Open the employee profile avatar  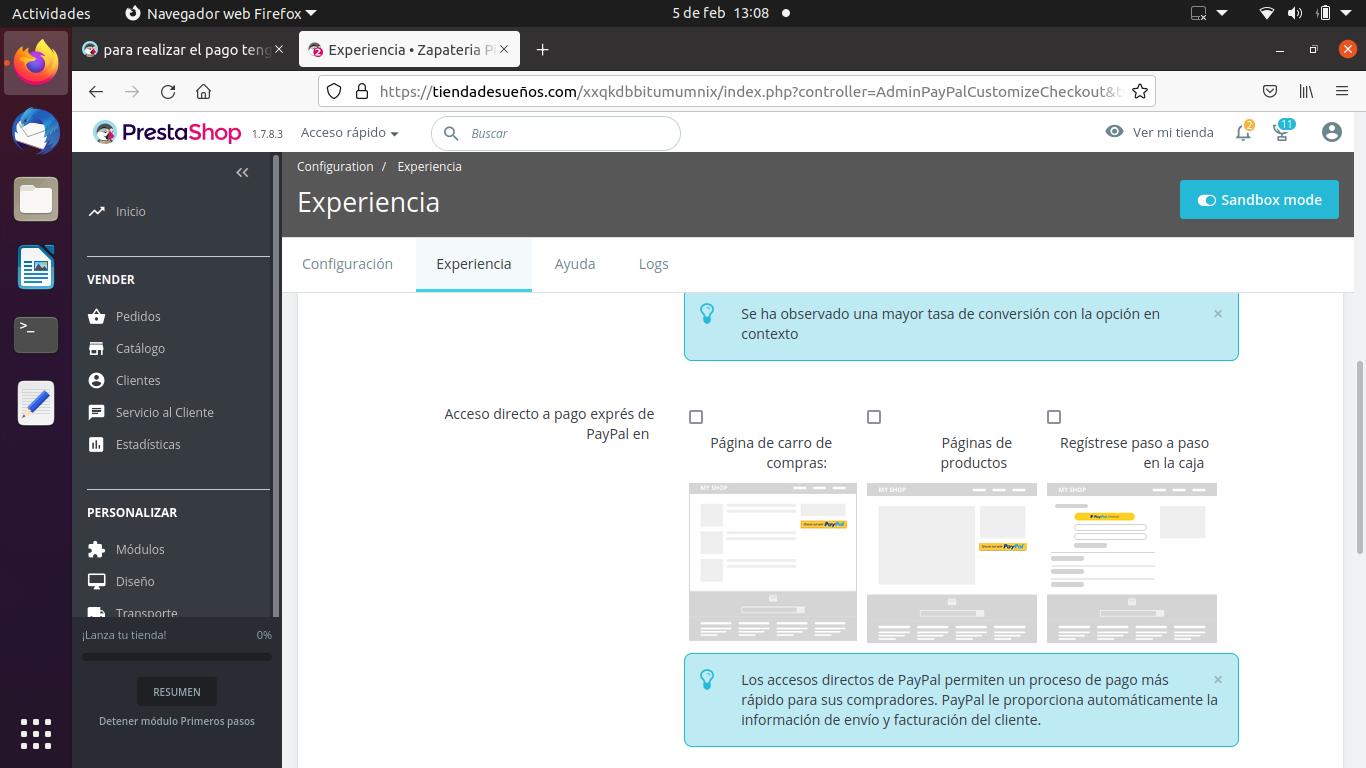click(1331, 132)
